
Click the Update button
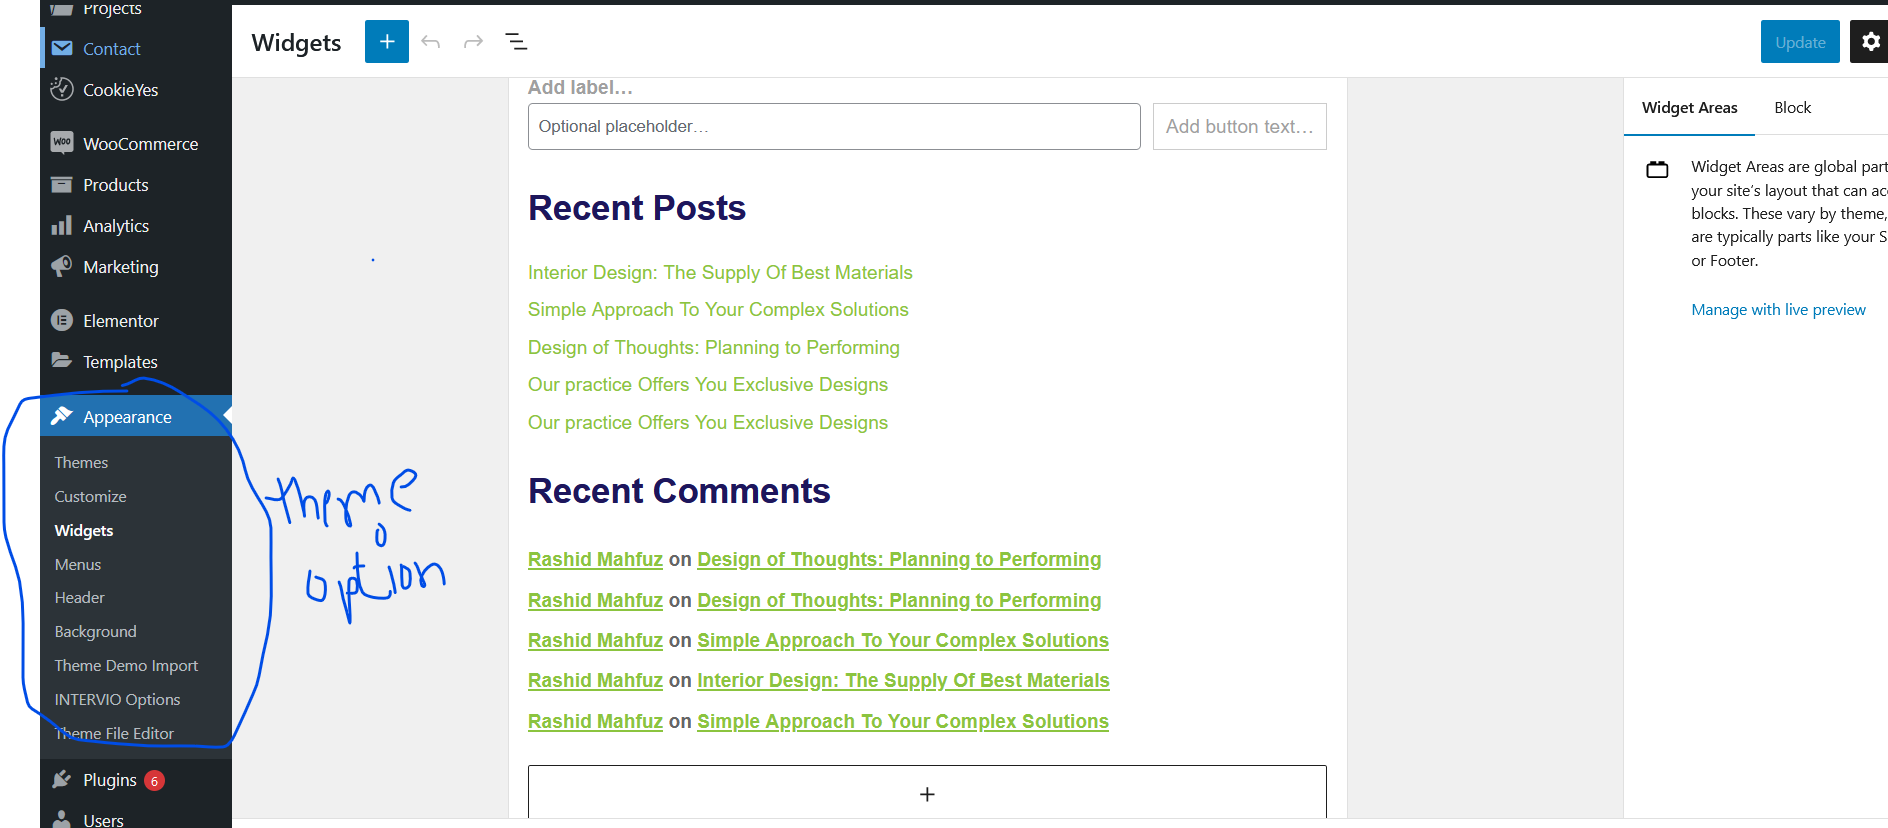click(x=1800, y=42)
